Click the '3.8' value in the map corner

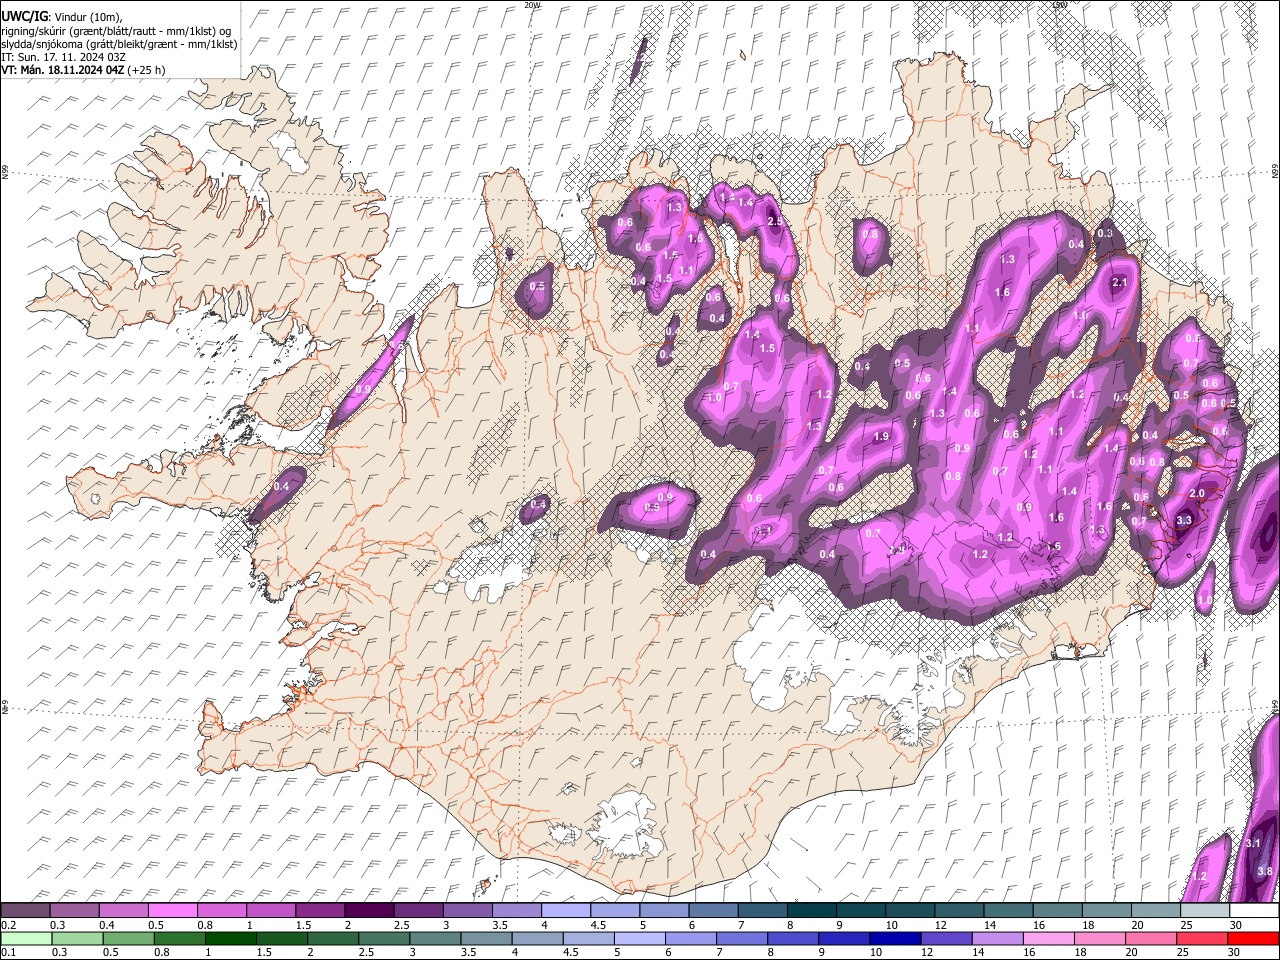point(1264,872)
